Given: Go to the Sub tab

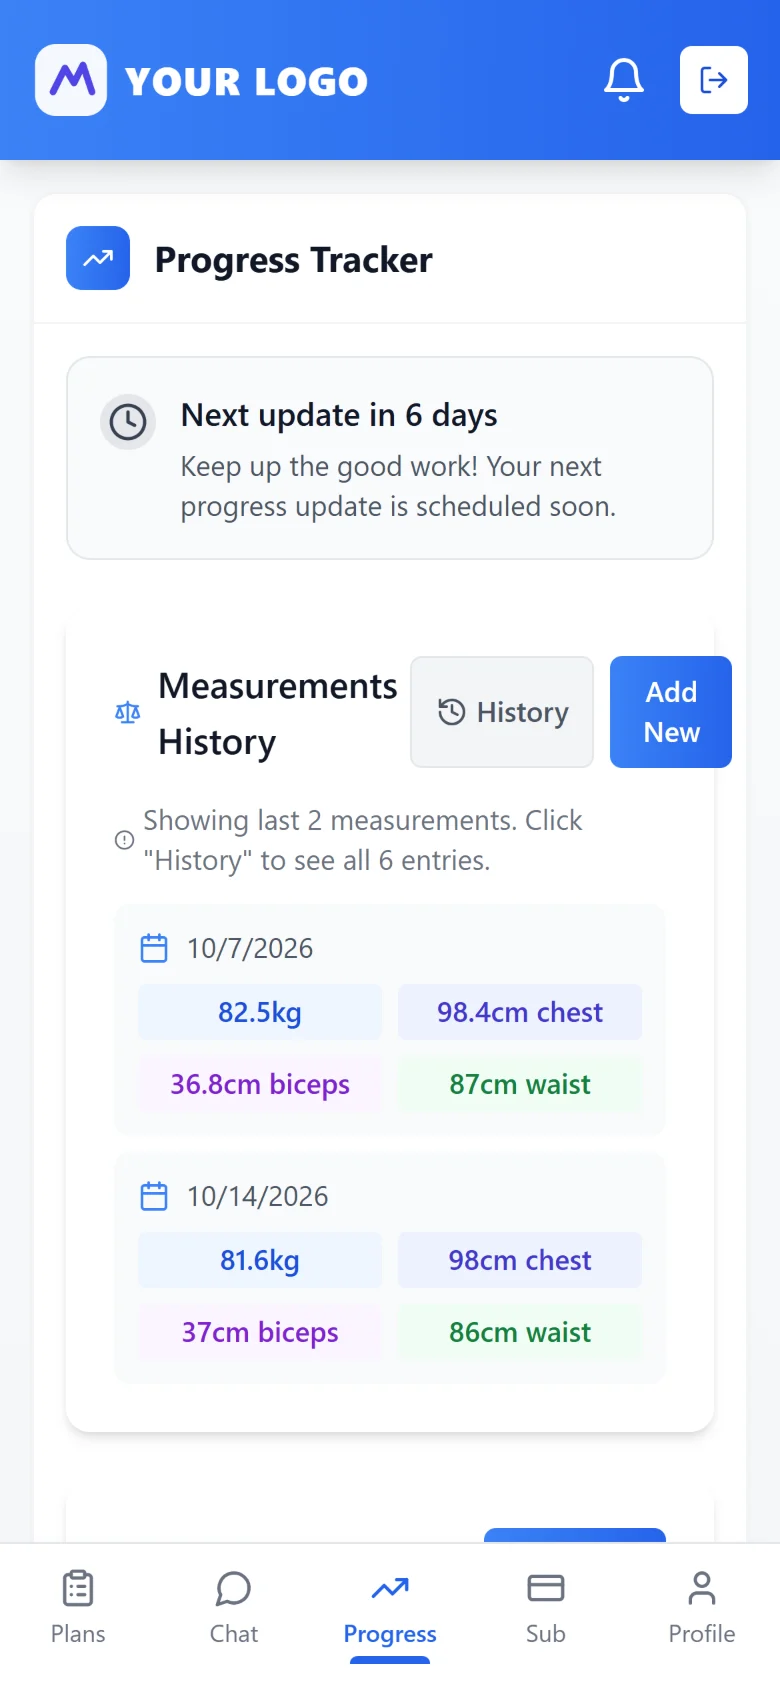Looking at the screenshot, I should tap(546, 1608).
